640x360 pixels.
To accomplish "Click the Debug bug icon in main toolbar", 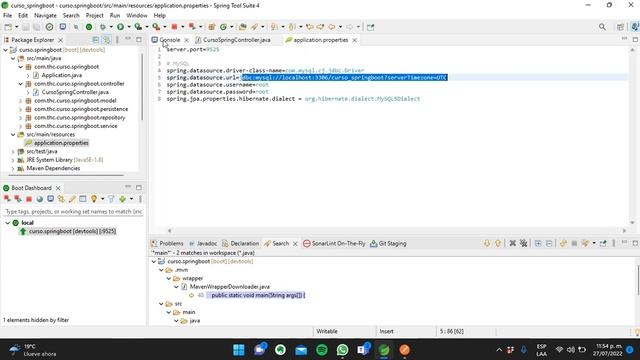I will click(102, 27).
